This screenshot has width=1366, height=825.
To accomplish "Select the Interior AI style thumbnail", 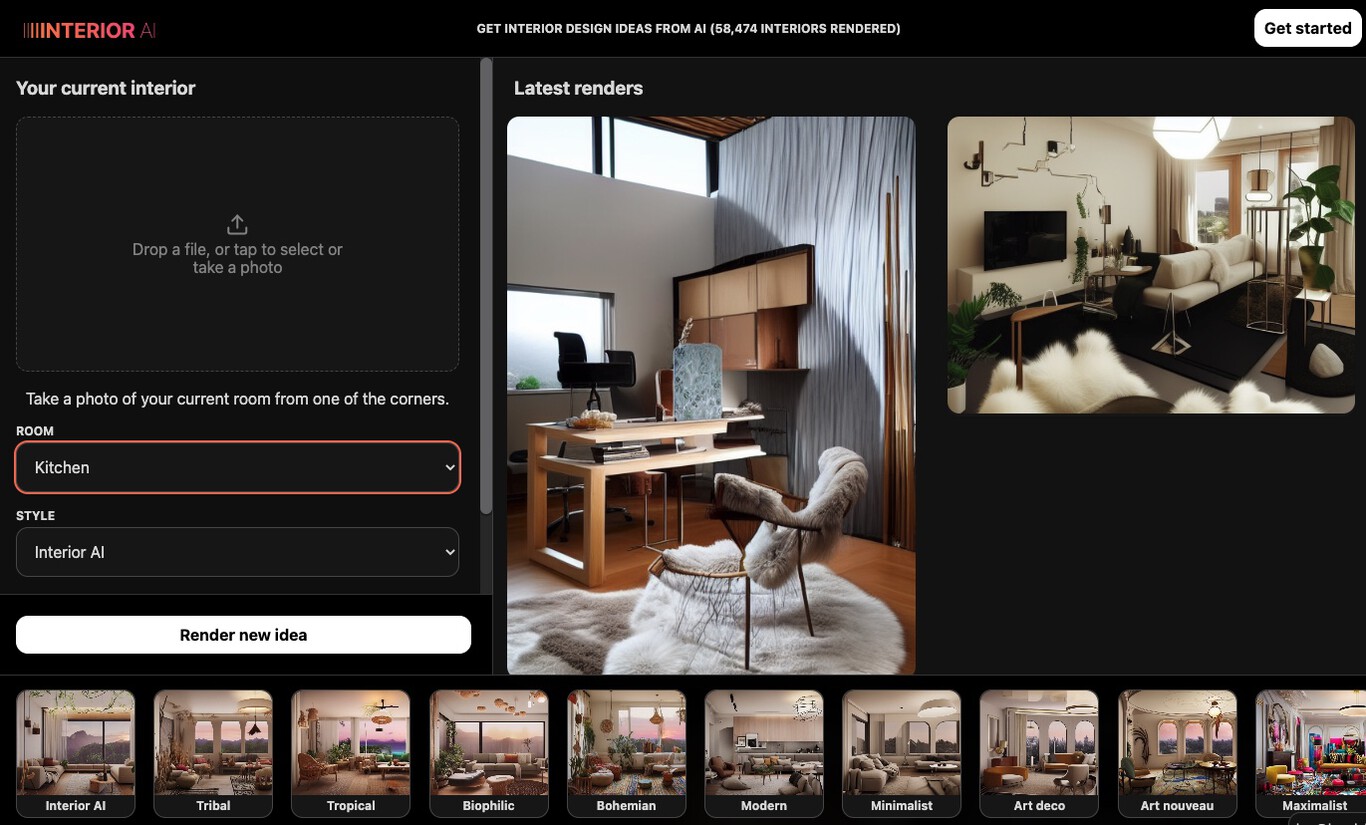I will tap(76, 752).
